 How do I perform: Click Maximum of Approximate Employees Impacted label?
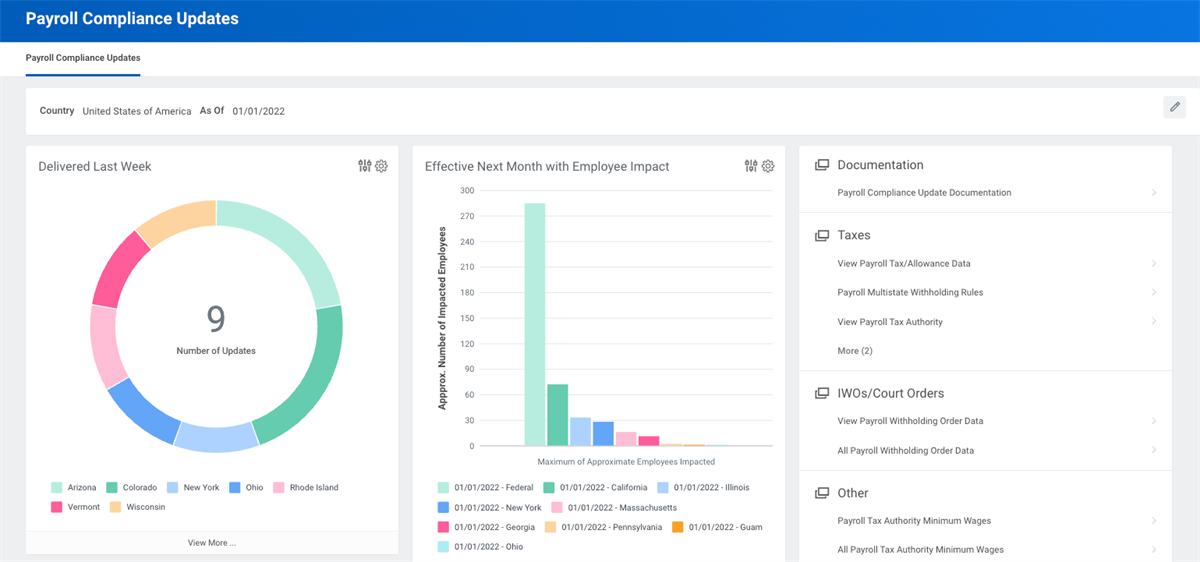626,462
